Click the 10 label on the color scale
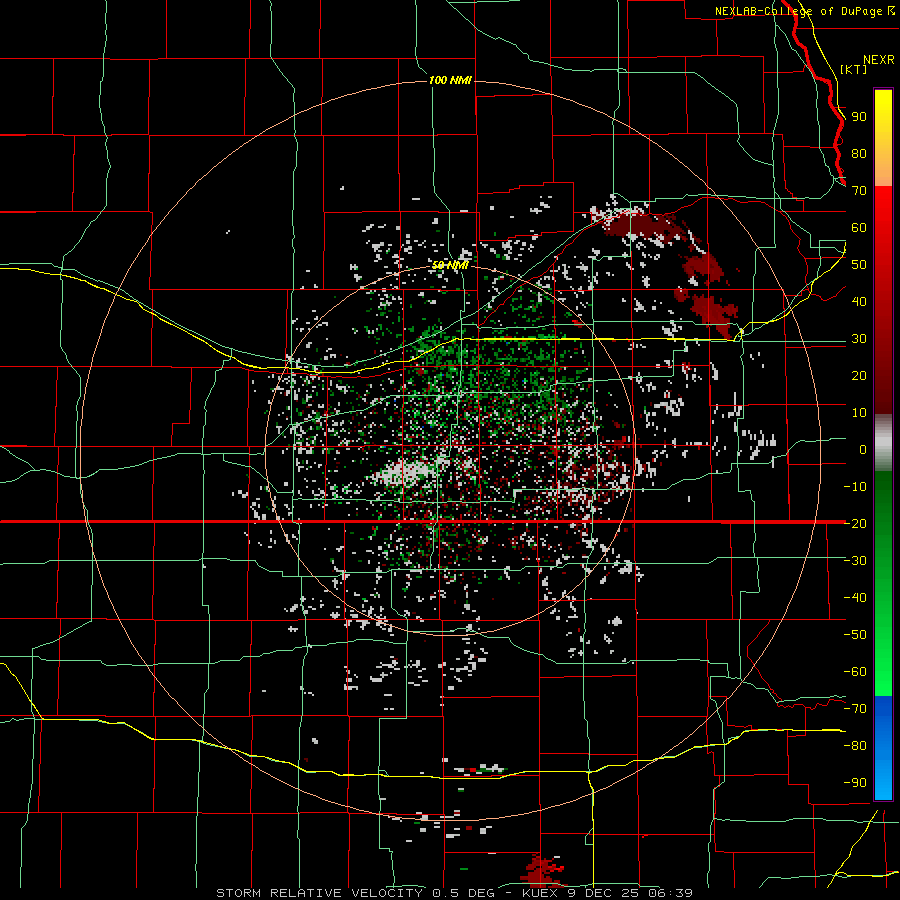Image resolution: width=900 pixels, height=900 pixels. [859, 413]
